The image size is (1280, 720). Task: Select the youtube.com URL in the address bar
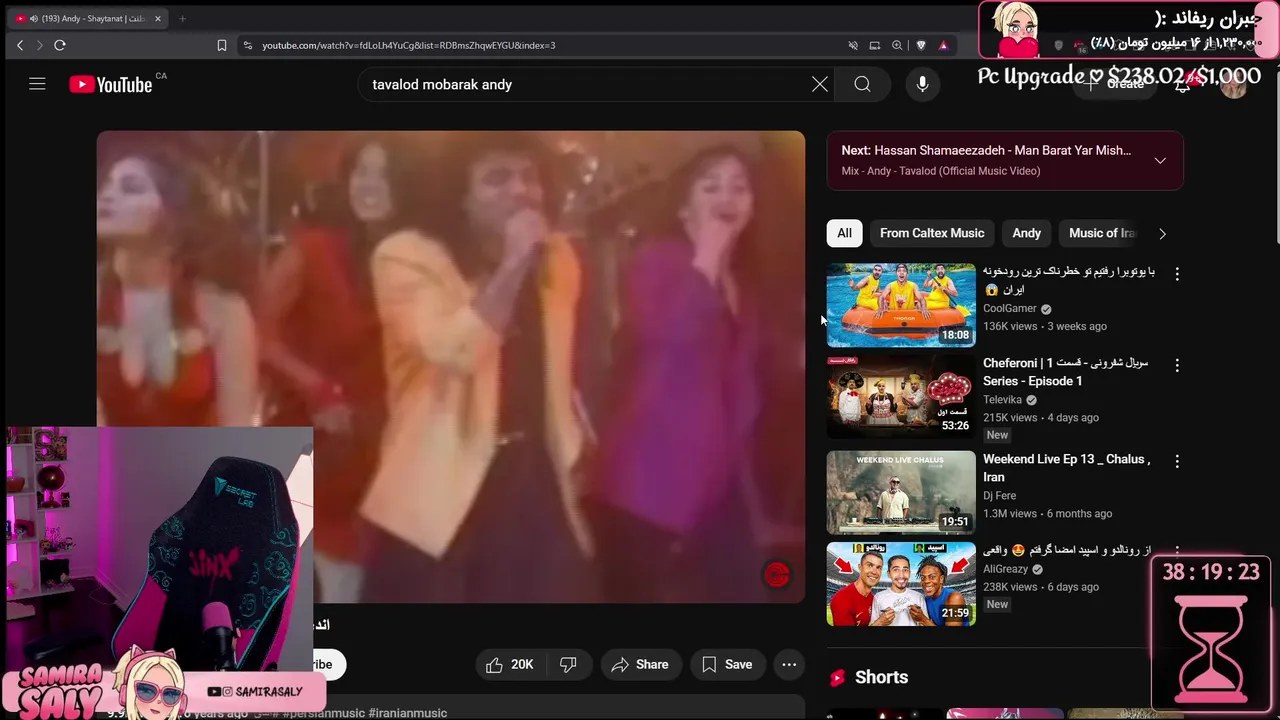[x=408, y=45]
